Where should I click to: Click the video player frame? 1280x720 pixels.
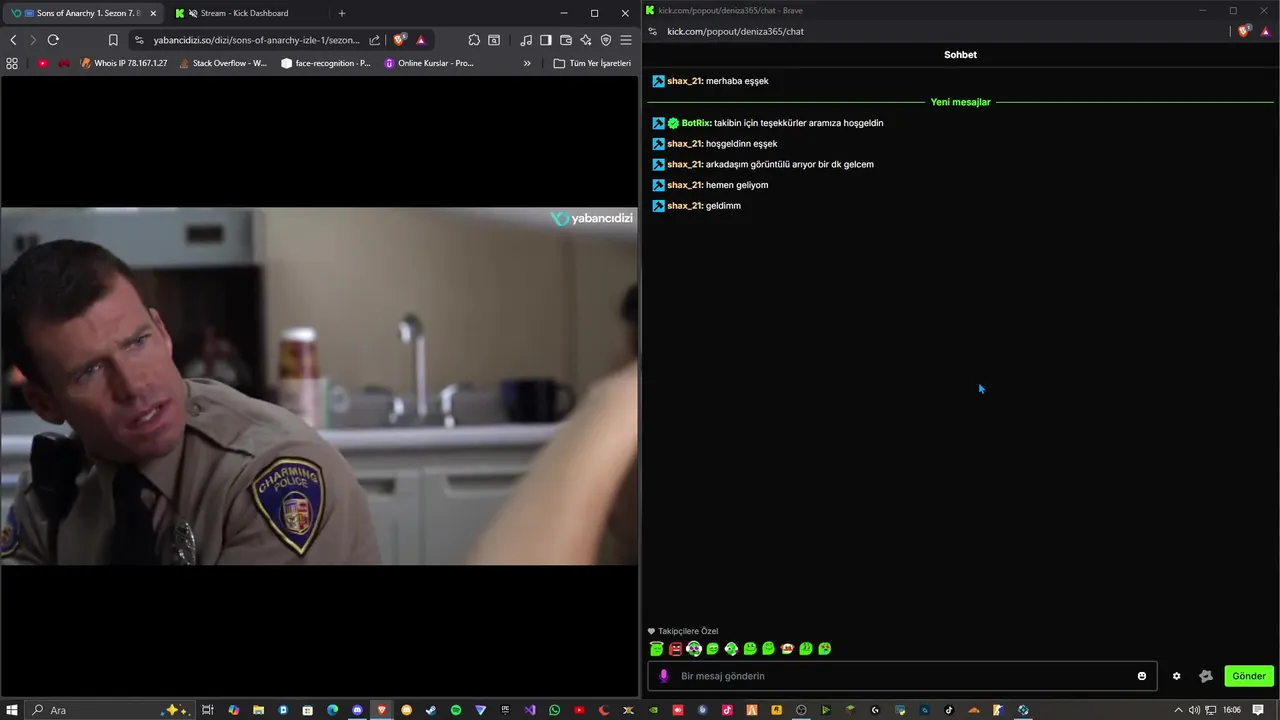tap(319, 386)
